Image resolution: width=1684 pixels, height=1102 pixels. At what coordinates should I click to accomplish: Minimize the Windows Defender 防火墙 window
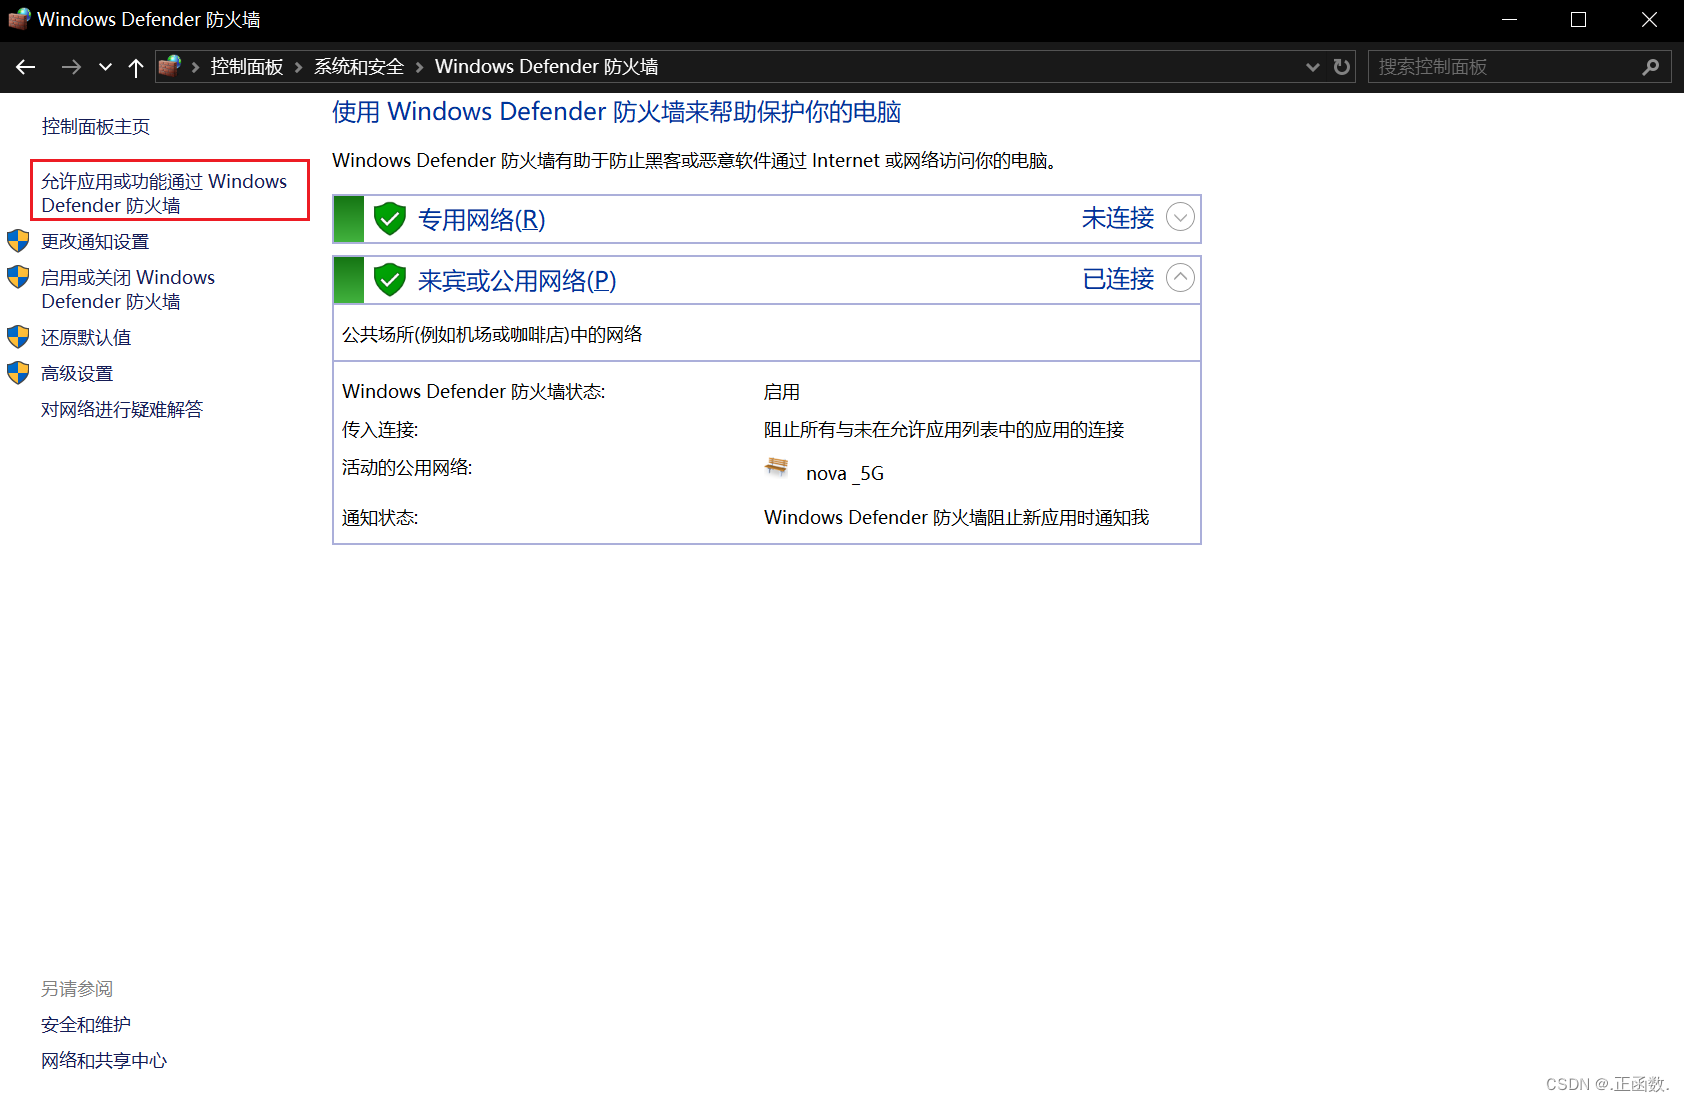(x=1509, y=20)
